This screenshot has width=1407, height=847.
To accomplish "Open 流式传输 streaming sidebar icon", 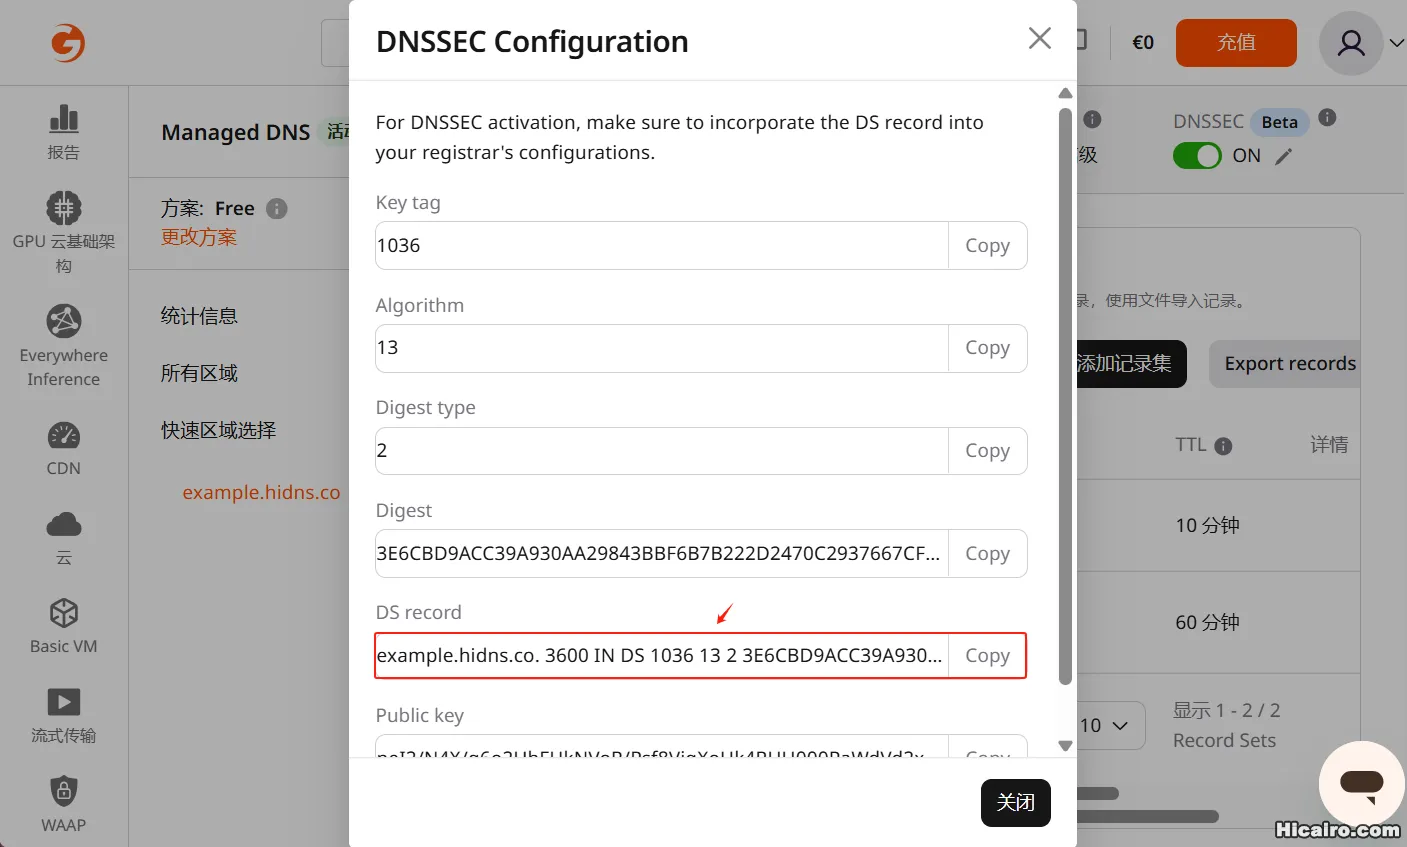I will [x=64, y=702].
